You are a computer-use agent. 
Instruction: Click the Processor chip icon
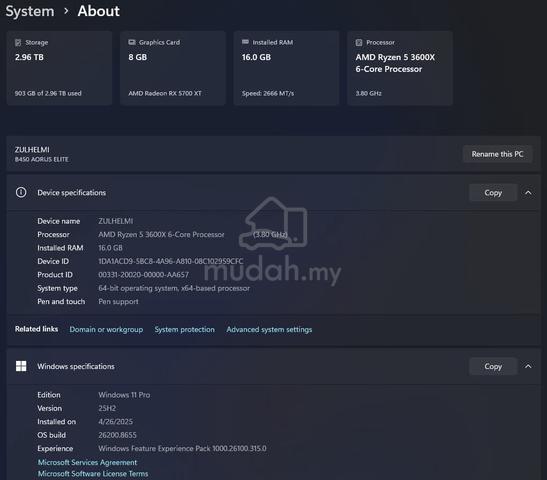click(x=359, y=43)
